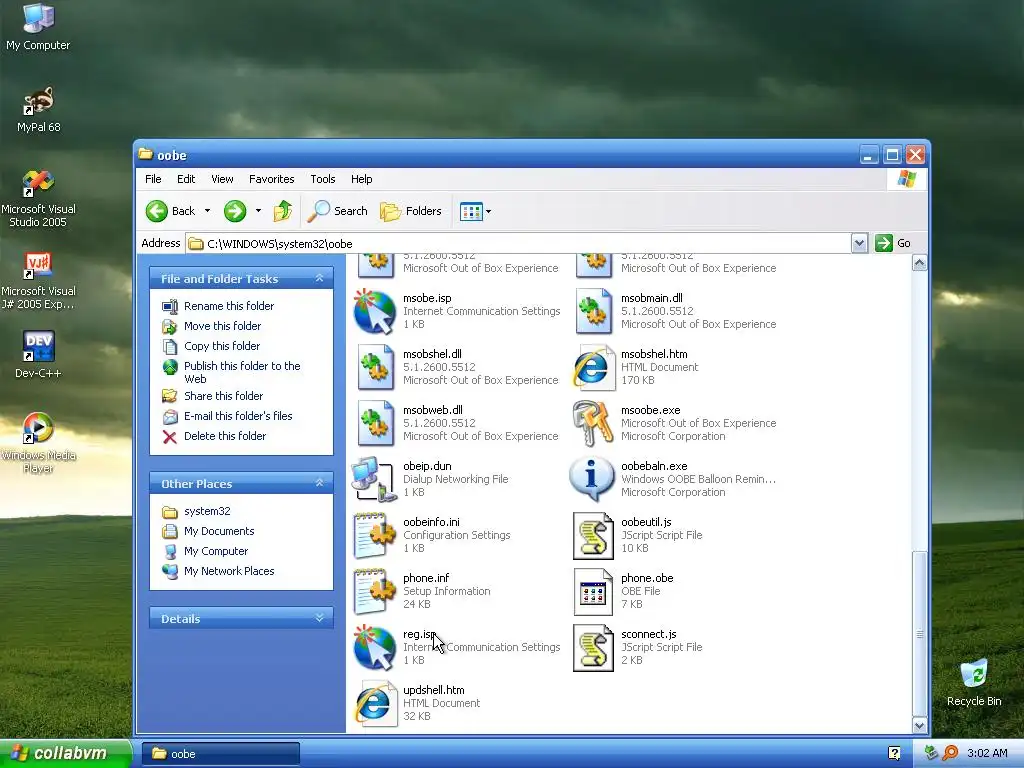The height and width of the screenshot is (768, 1024).
Task: Select My Computer desktop icon
Action: click(39, 27)
